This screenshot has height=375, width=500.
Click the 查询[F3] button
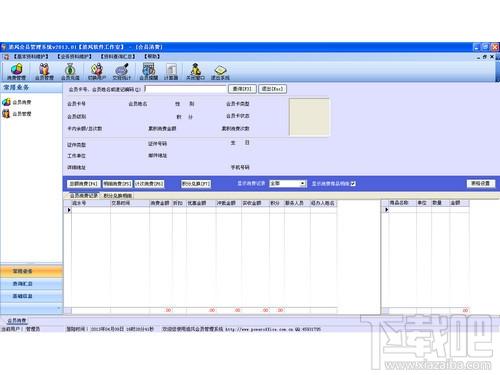[x=242, y=89]
